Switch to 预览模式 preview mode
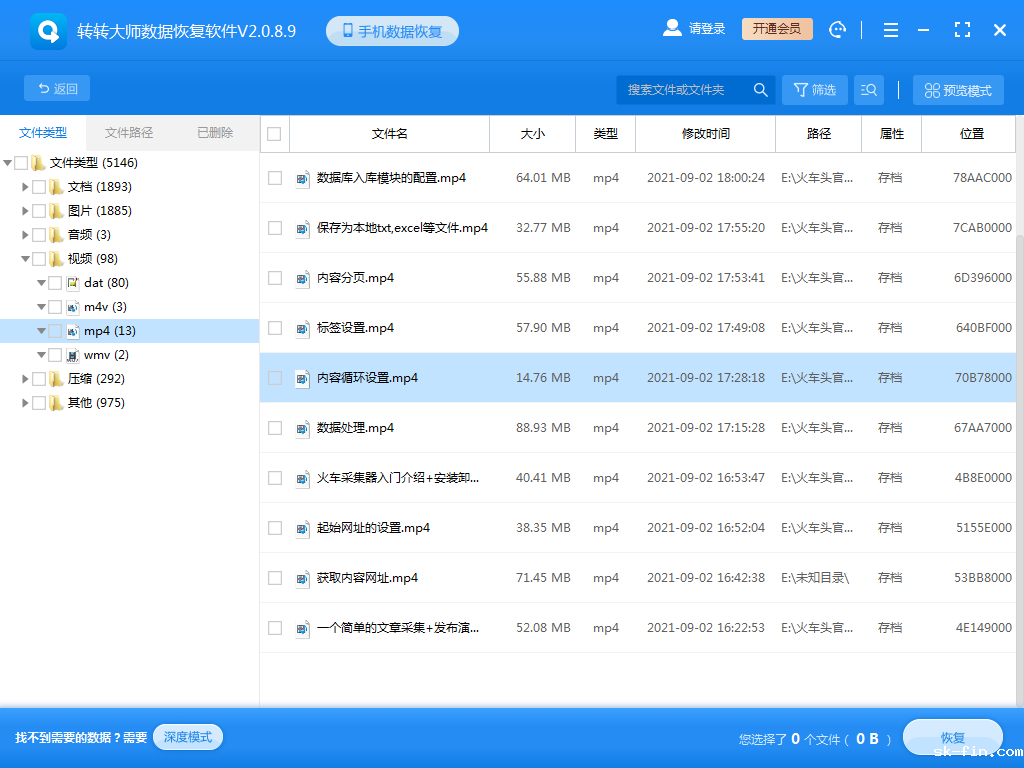The height and width of the screenshot is (768, 1024). tap(957, 89)
